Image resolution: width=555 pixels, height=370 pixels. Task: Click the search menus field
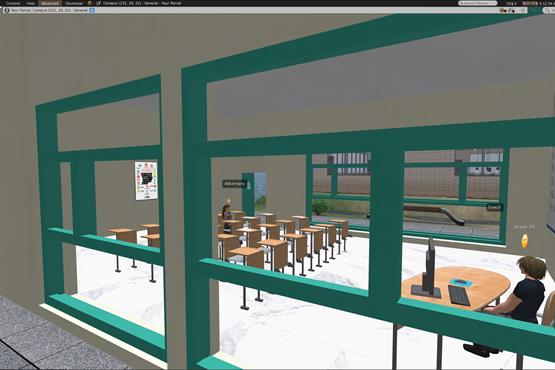[x=477, y=3]
